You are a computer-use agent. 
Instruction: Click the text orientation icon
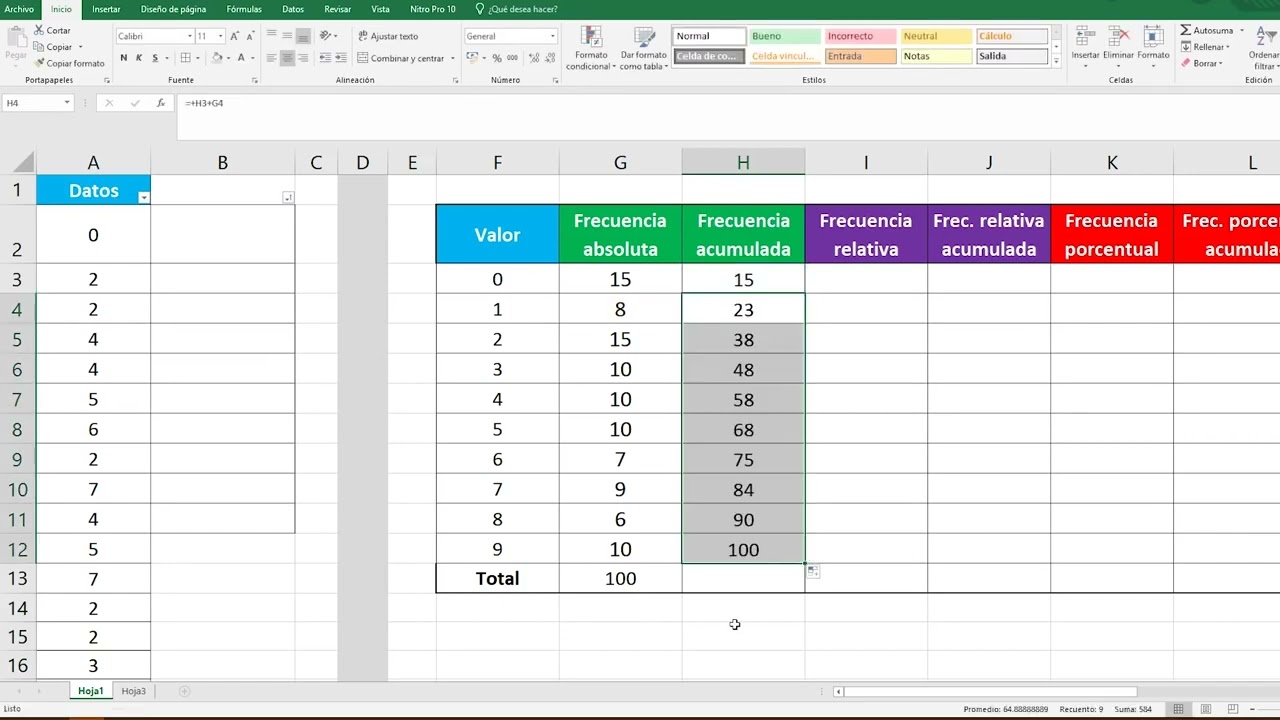point(326,36)
